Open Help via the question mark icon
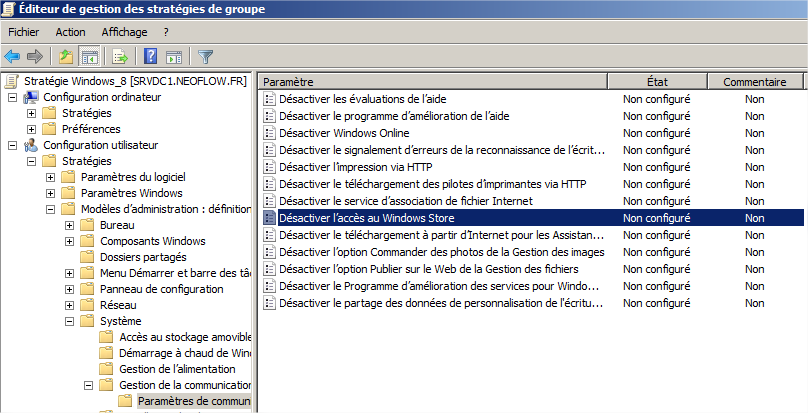Screen dimensions: 808x413 (150, 56)
